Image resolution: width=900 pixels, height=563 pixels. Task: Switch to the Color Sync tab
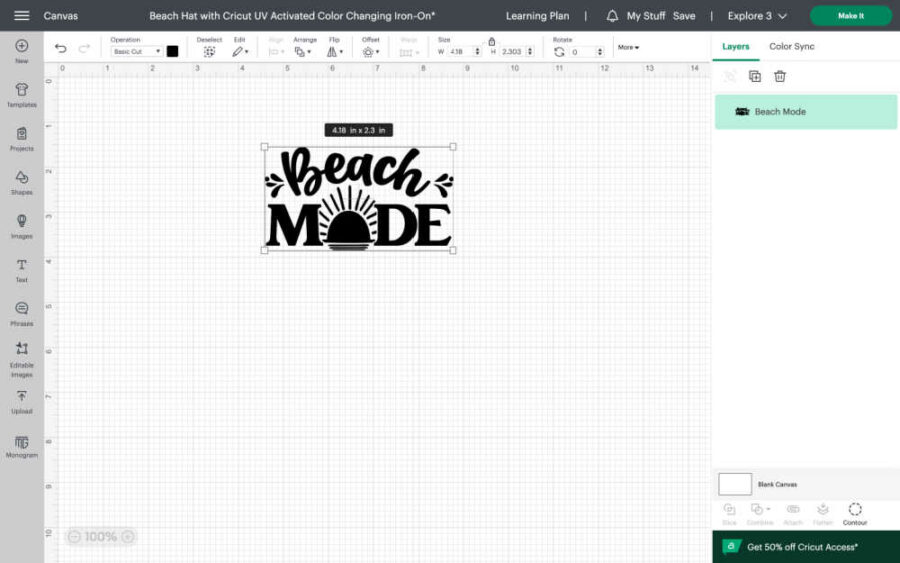(x=791, y=46)
